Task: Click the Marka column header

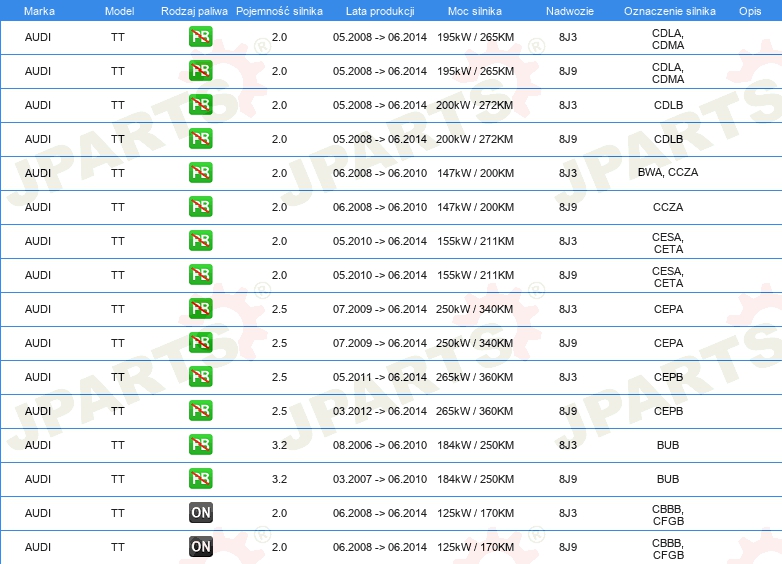Action: 39,11
